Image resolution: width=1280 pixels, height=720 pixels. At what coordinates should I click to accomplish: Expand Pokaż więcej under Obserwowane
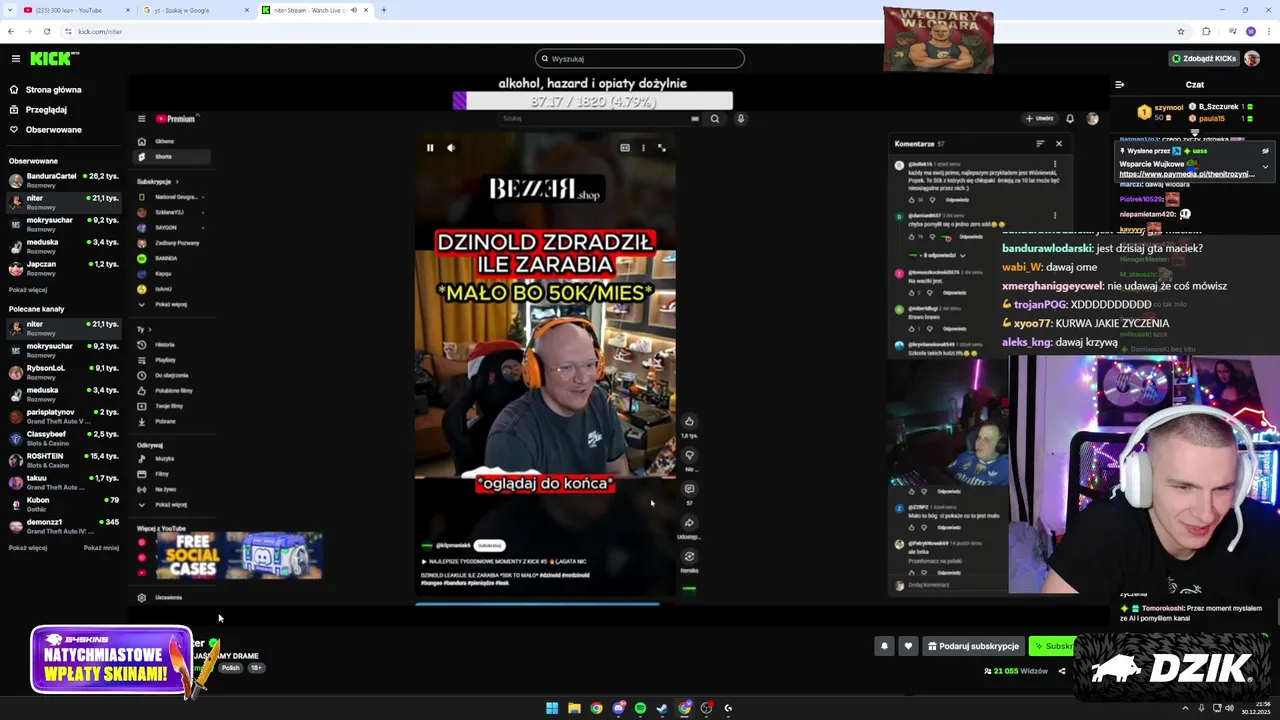click(28, 290)
